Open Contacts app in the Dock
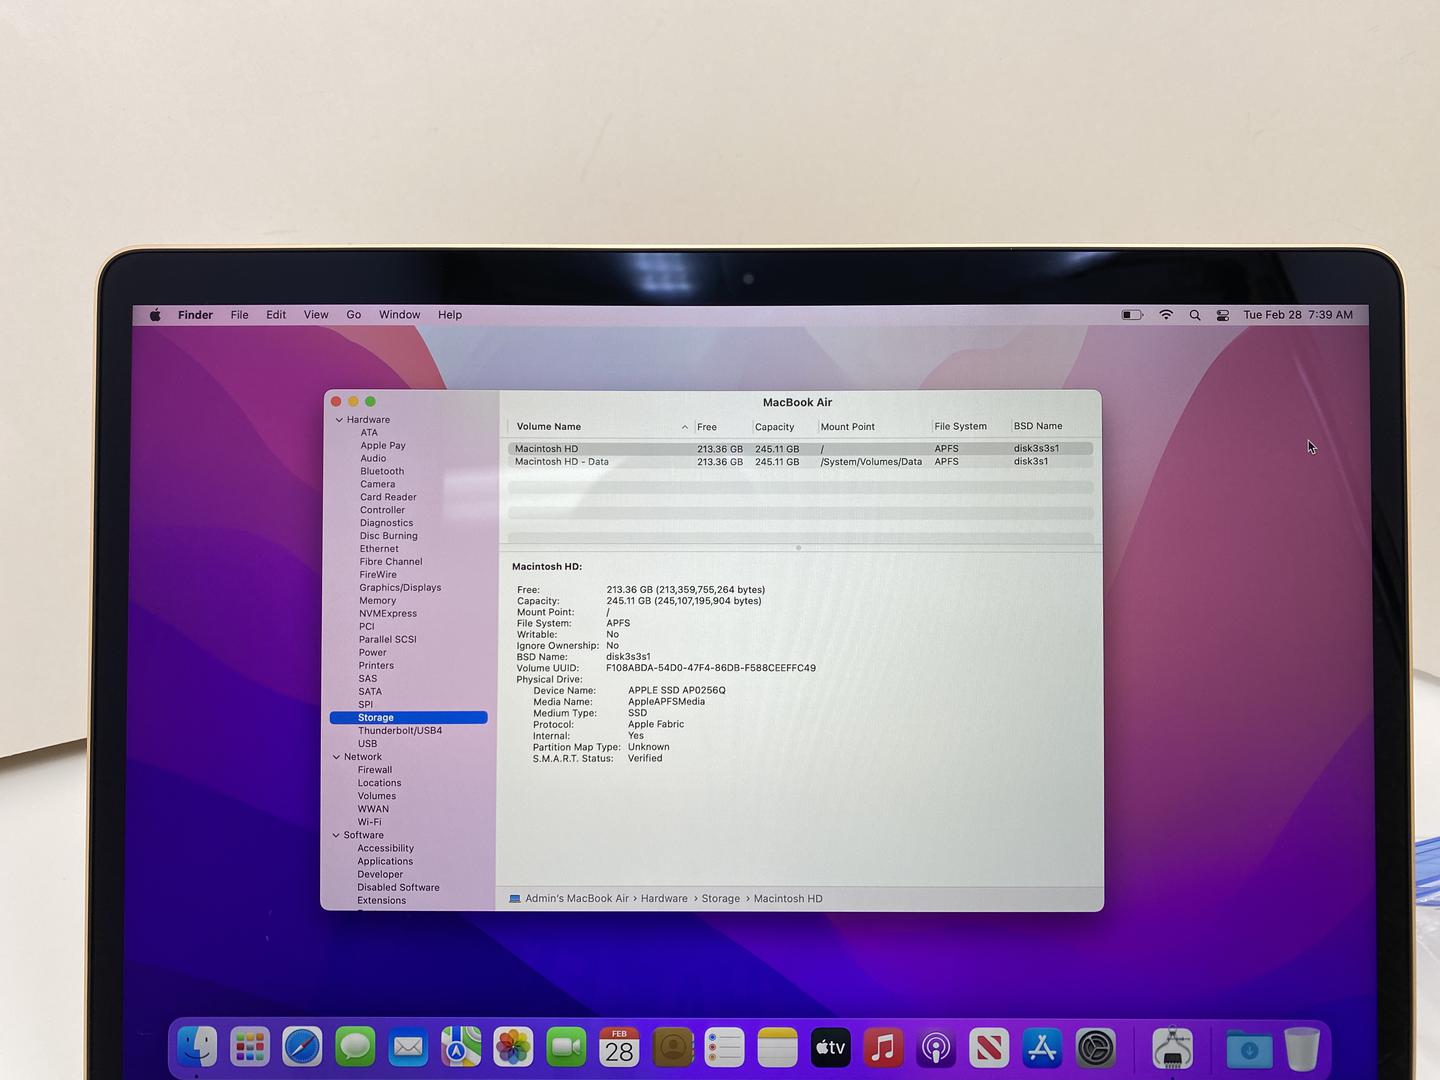The height and width of the screenshot is (1080, 1440). [x=672, y=1047]
